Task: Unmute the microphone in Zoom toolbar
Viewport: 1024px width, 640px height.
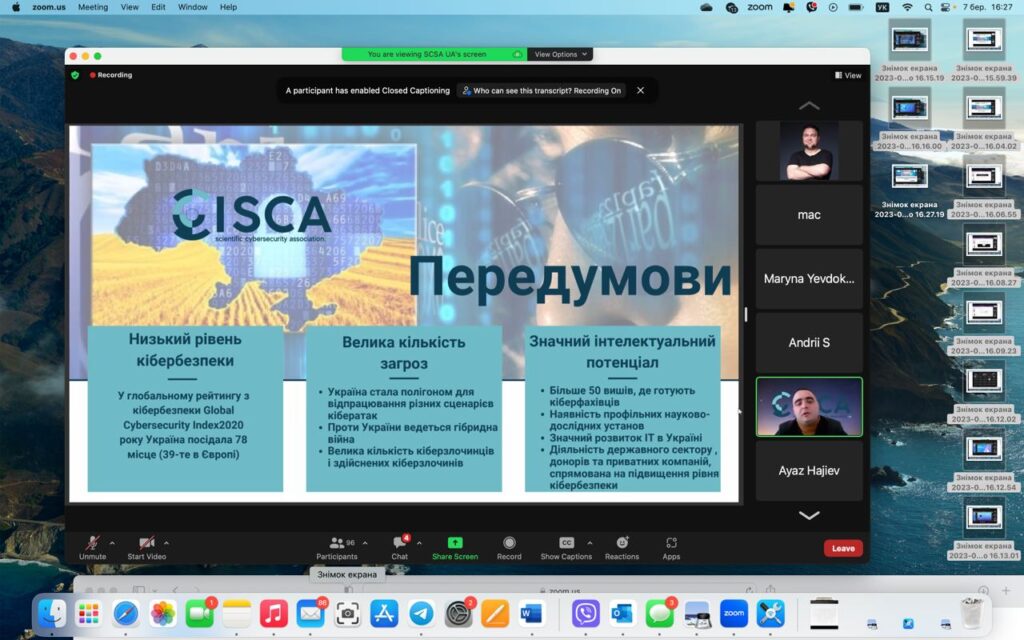Action: (x=92, y=547)
